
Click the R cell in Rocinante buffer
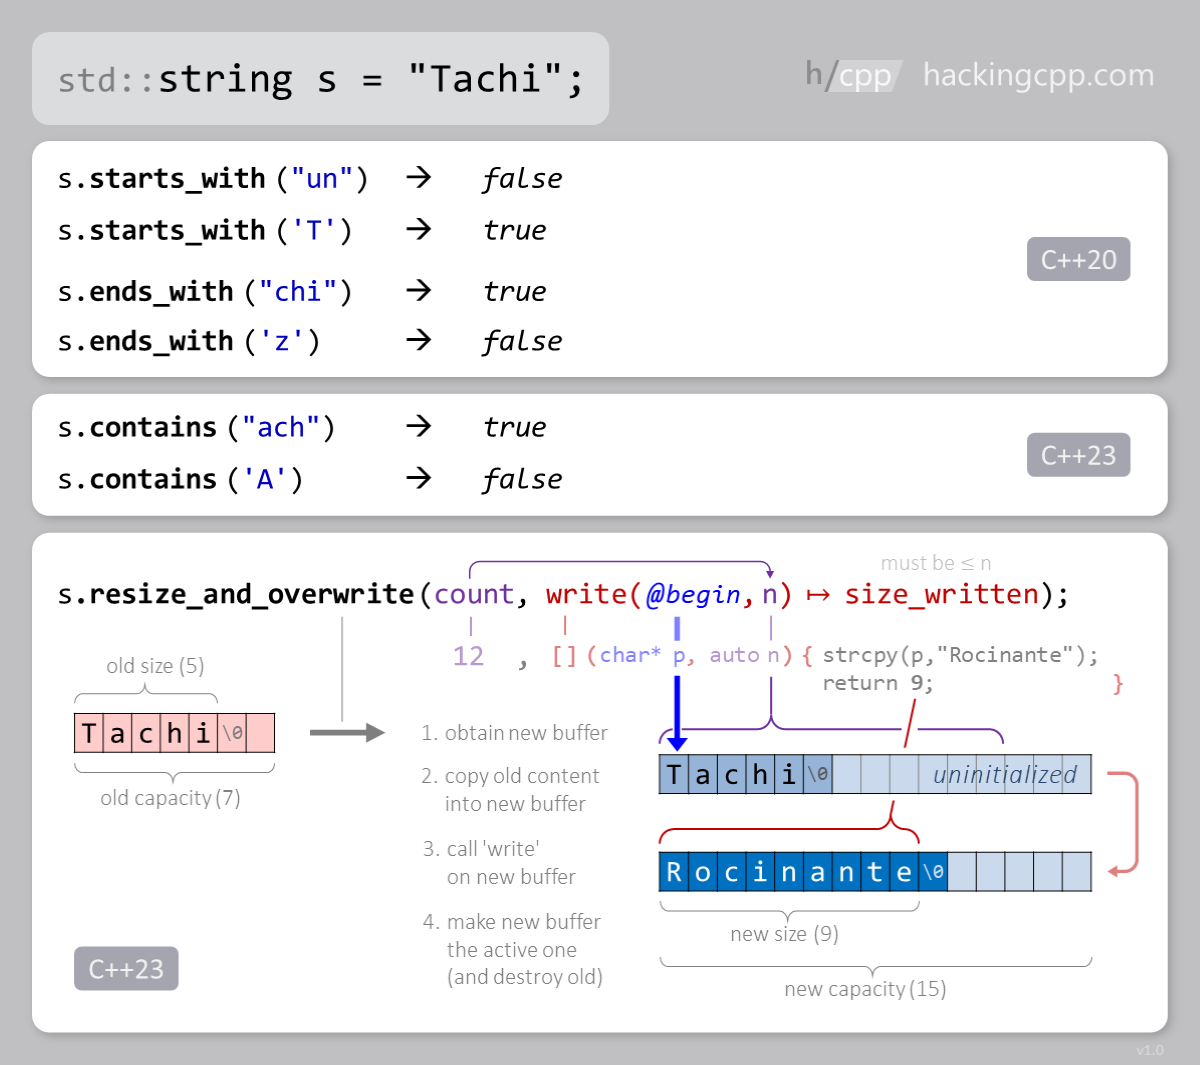coord(674,872)
